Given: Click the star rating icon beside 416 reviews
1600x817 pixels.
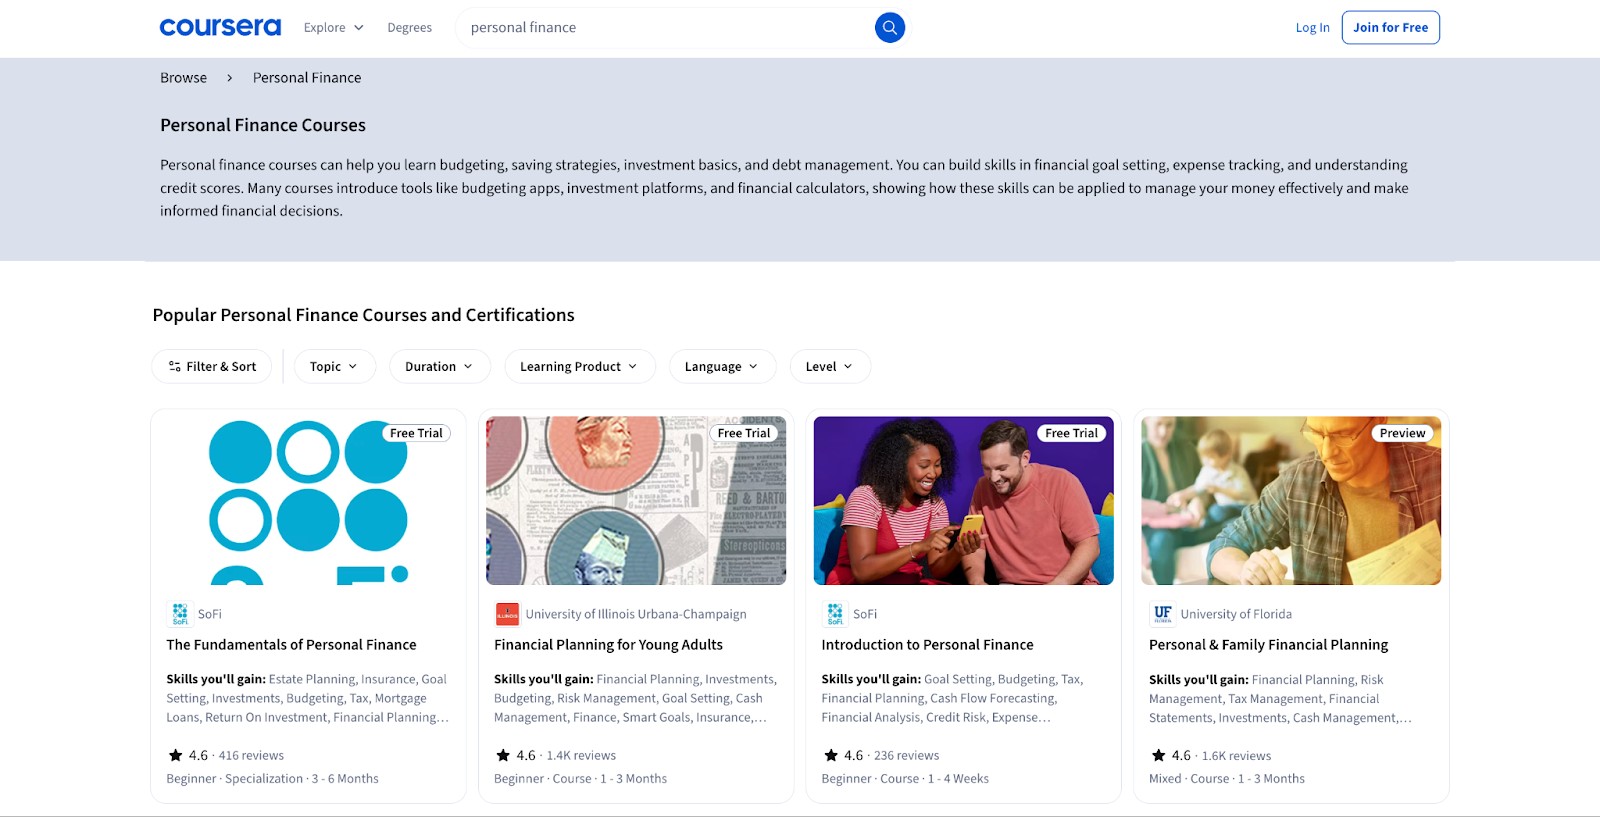Looking at the screenshot, I should [176, 755].
